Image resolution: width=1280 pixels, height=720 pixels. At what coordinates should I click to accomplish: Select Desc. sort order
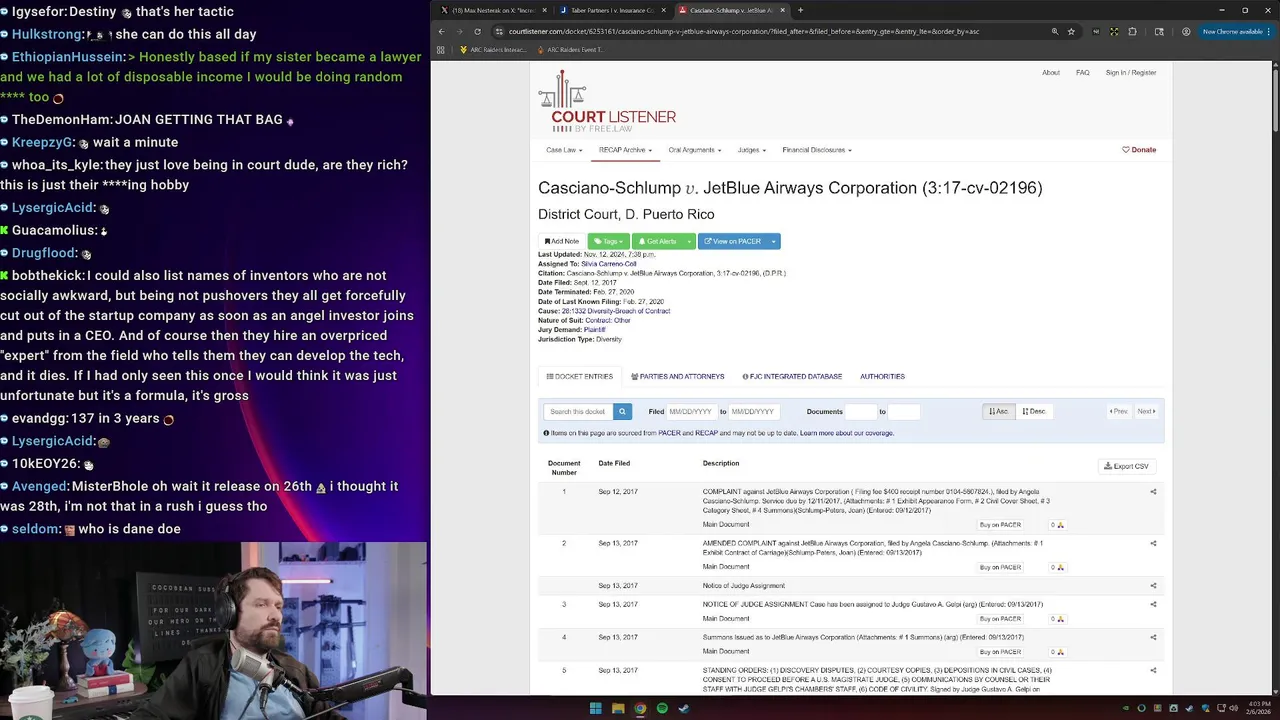click(1033, 411)
